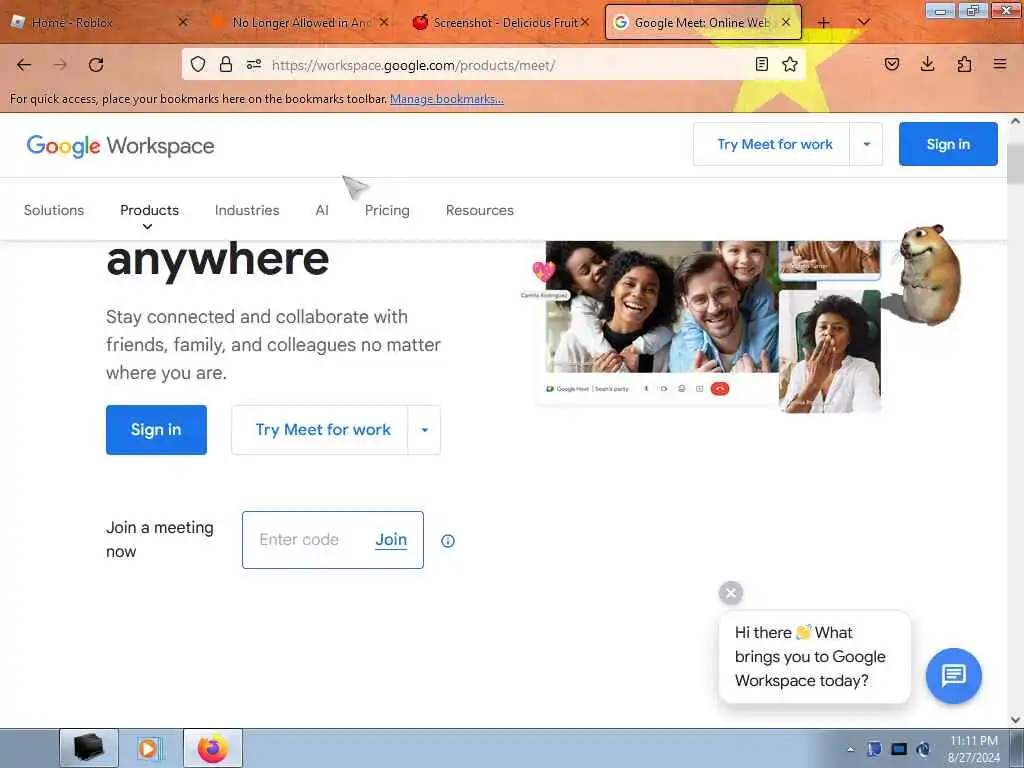Image resolution: width=1024 pixels, height=768 pixels.
Task: List all tabs with the chevron button
Action: [x=863, y=22]
